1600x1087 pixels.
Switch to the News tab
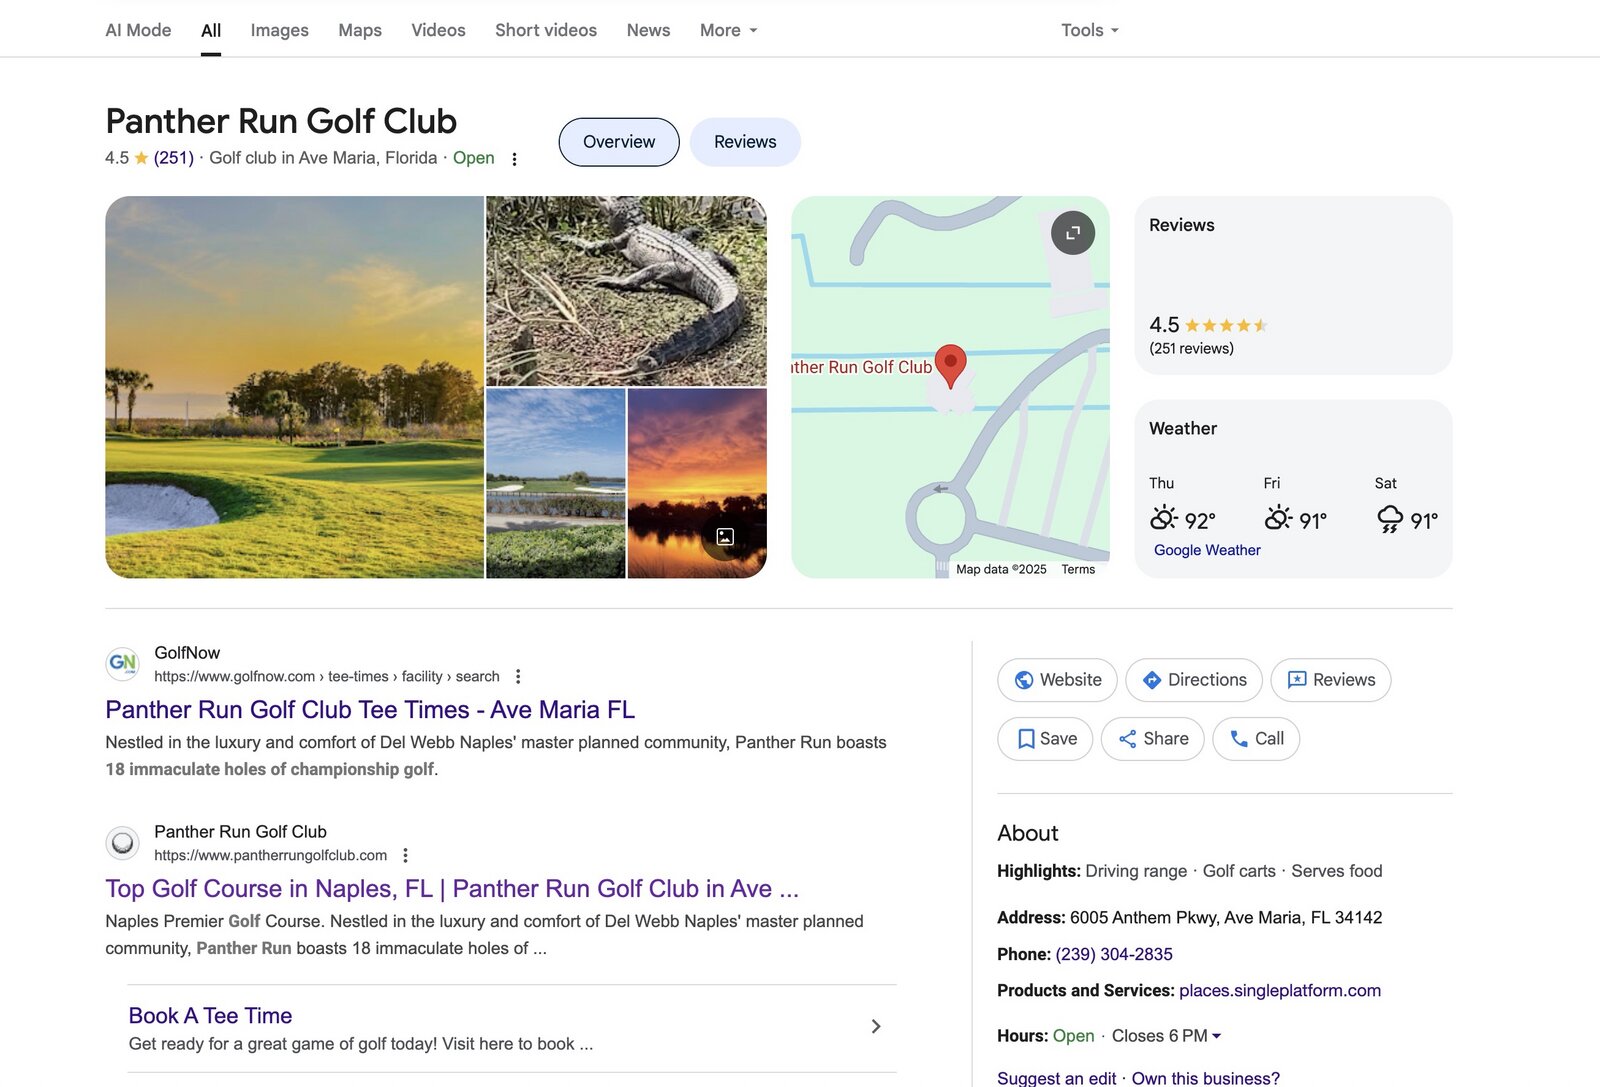coord(648,30)
